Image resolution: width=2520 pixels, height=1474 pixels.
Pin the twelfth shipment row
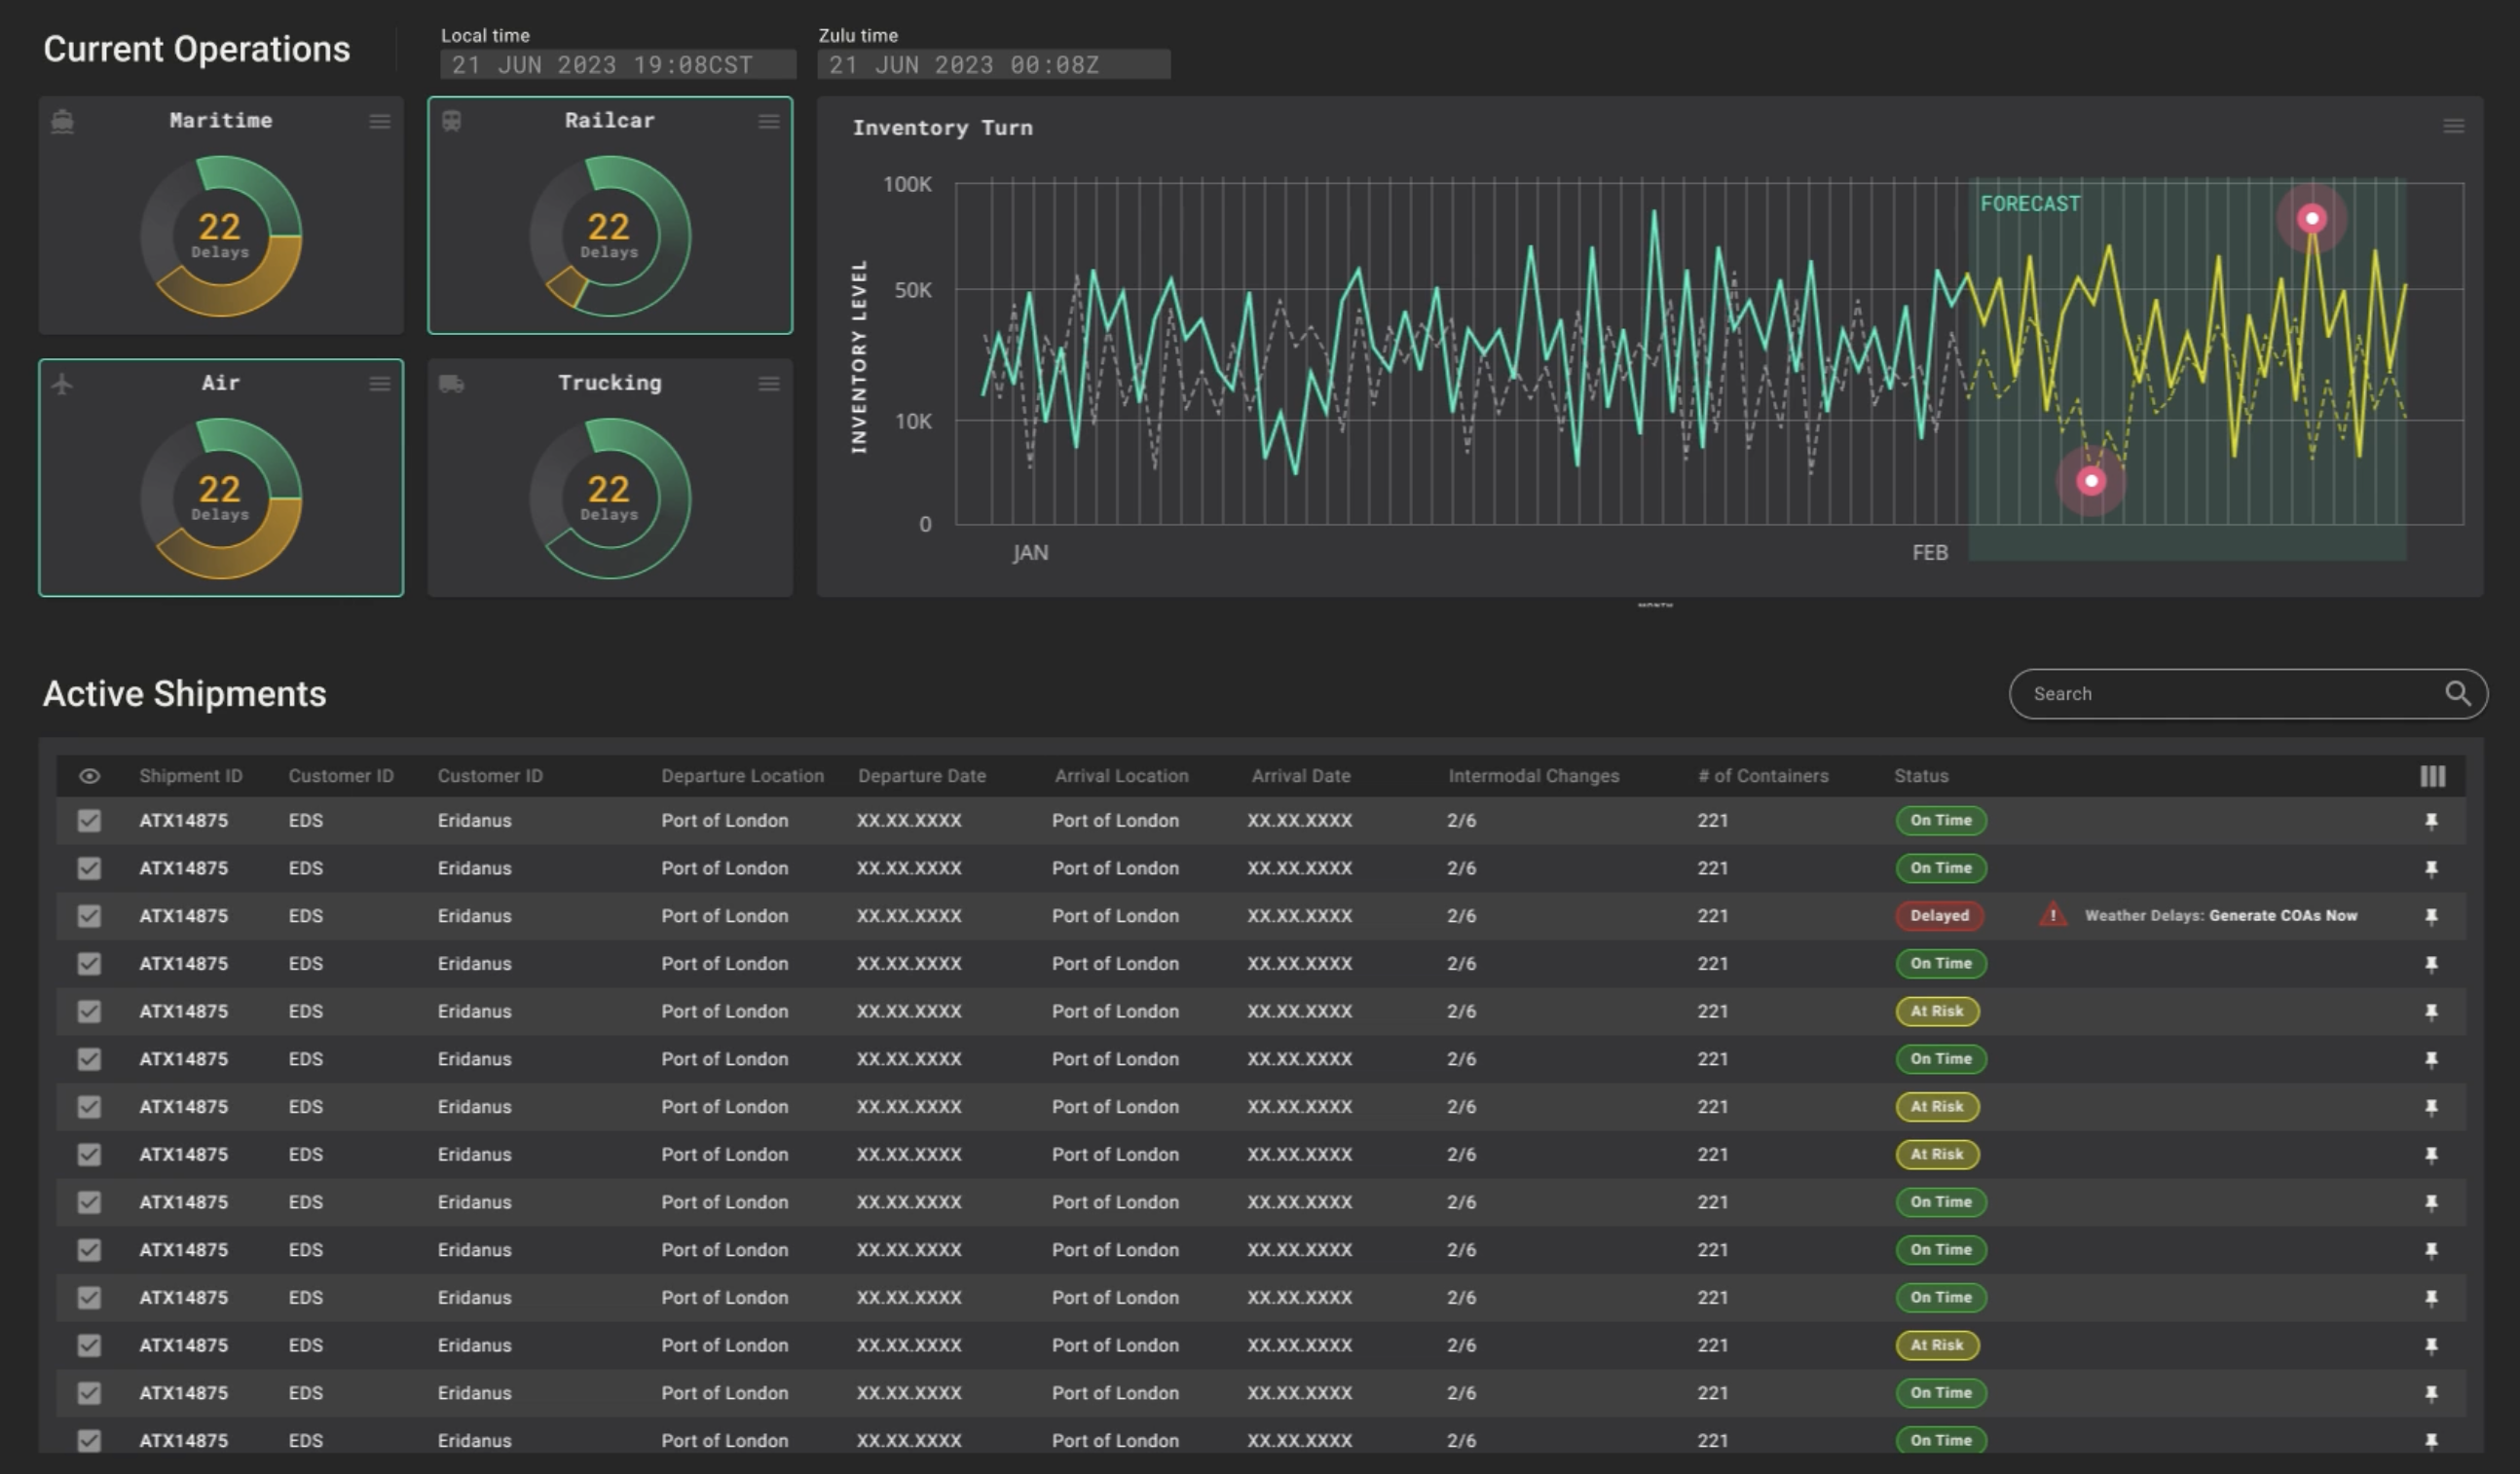point(2432,1346)
